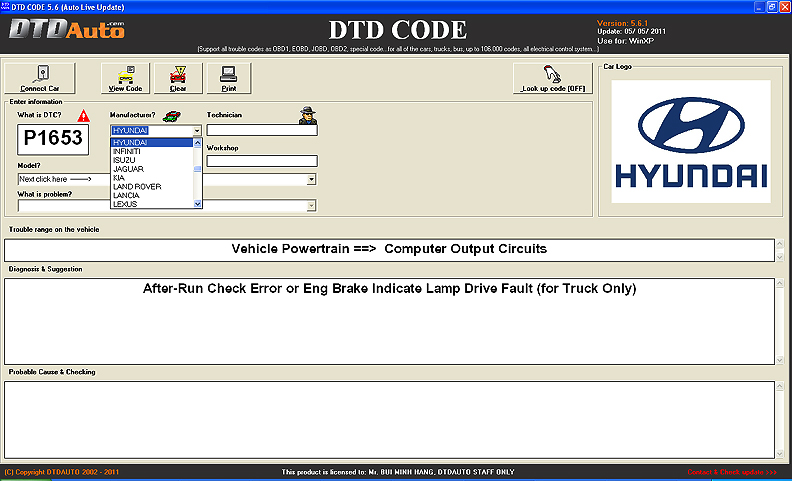Image resolution: width=792 pixels, height=481 pixels.
Task: Select LAND ROVER in the manufacturer list
Action: (x=152, y=186)
